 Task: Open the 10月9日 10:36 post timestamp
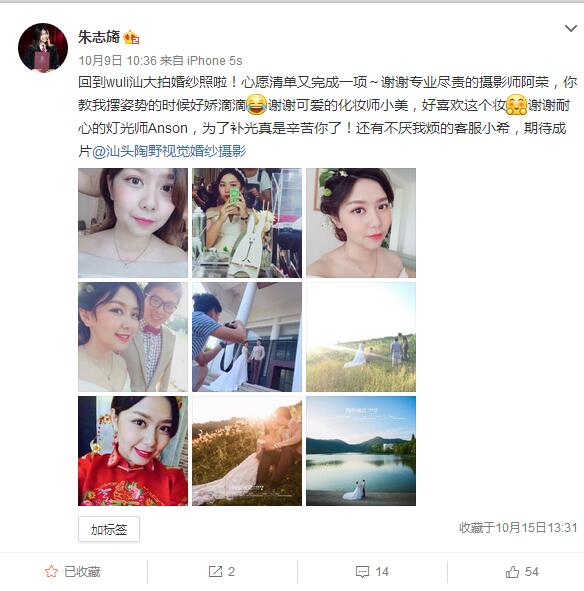[117, 60]
